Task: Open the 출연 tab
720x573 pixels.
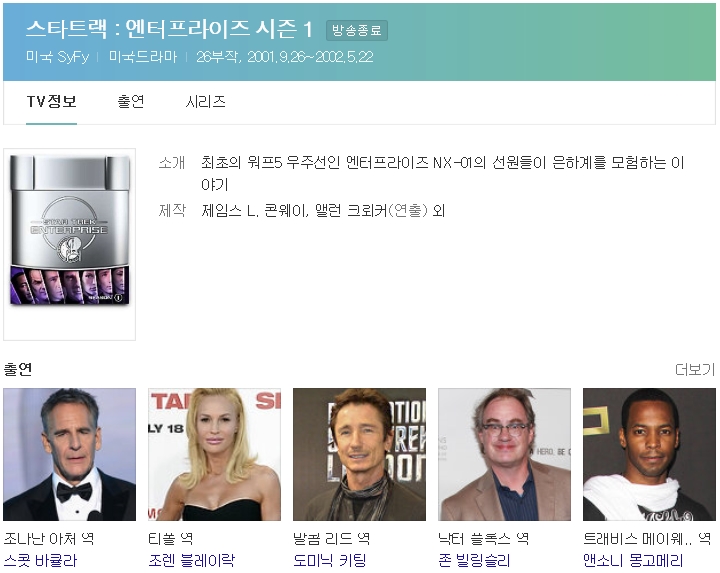Action: [130, 102]
